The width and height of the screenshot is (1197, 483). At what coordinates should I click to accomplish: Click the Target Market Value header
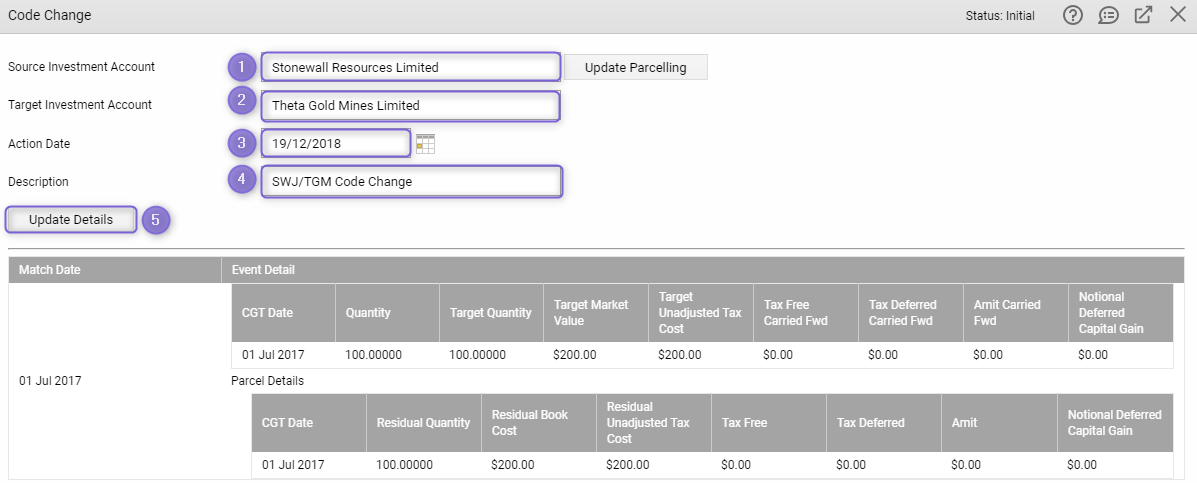click(595, 313)
